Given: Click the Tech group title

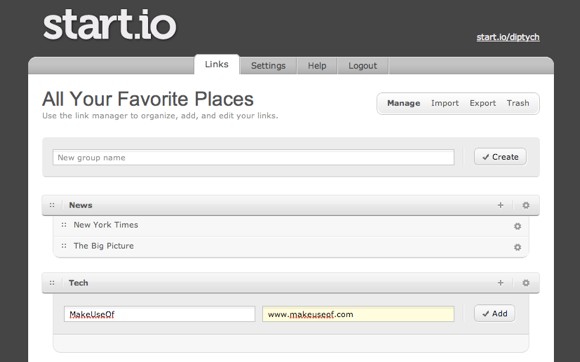Looking at the screenshot, I should pos(78,283).
